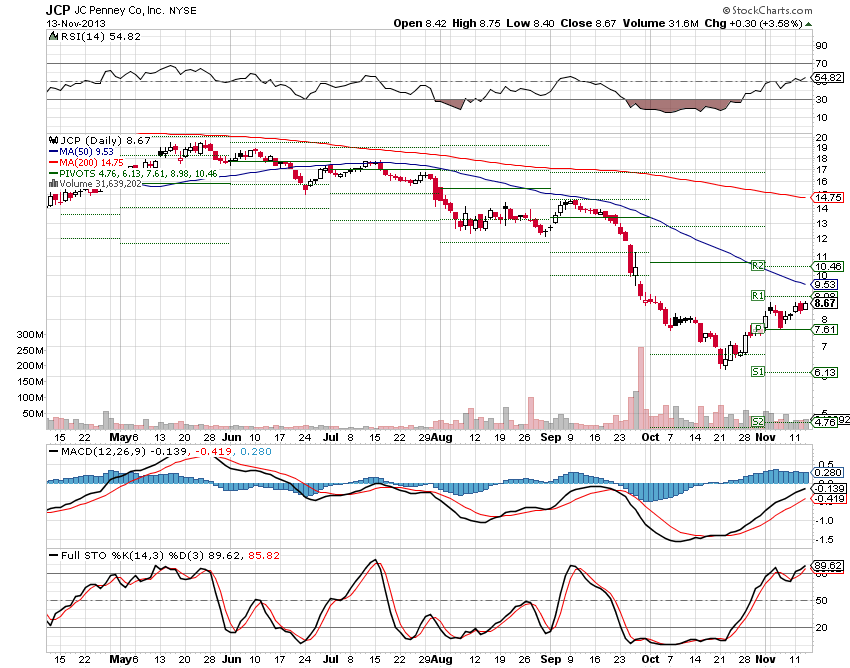Click the R2 pivot marker

[757, 266]
